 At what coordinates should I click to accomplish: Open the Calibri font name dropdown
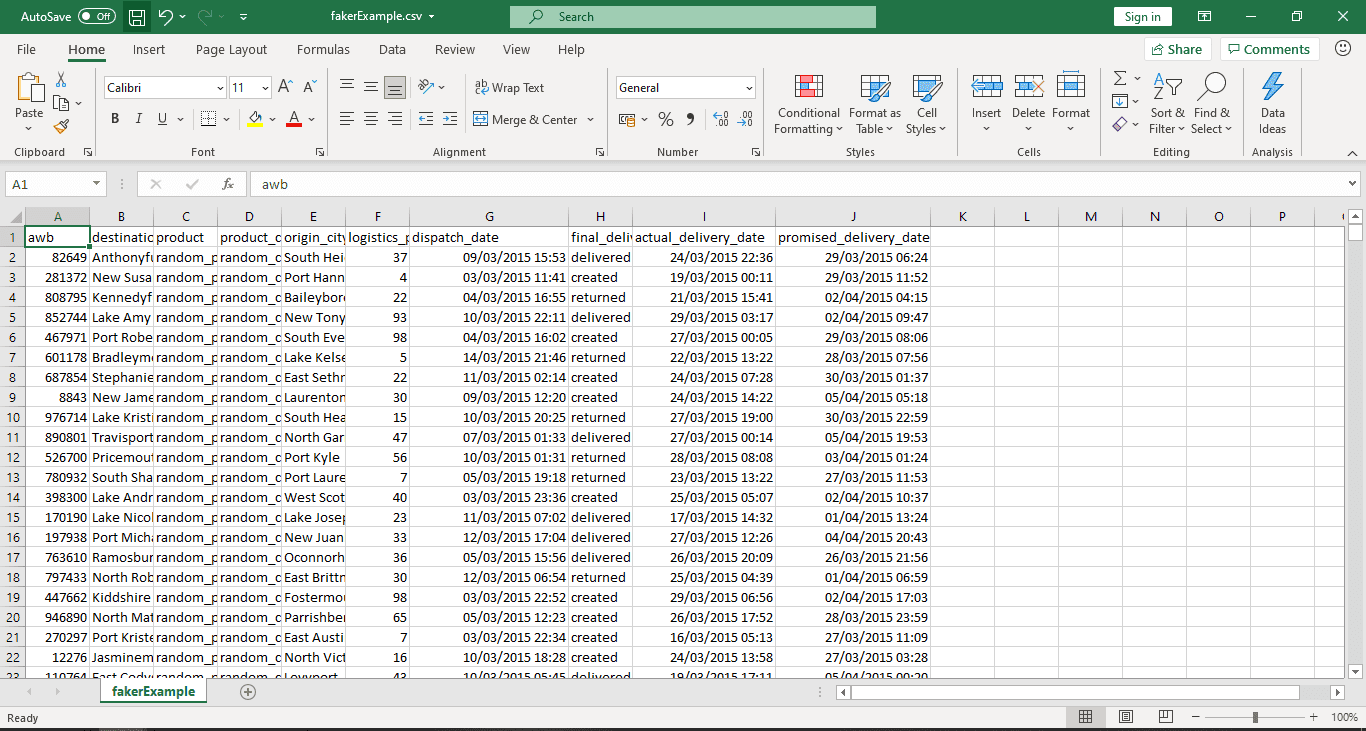(x=220, y=88)
